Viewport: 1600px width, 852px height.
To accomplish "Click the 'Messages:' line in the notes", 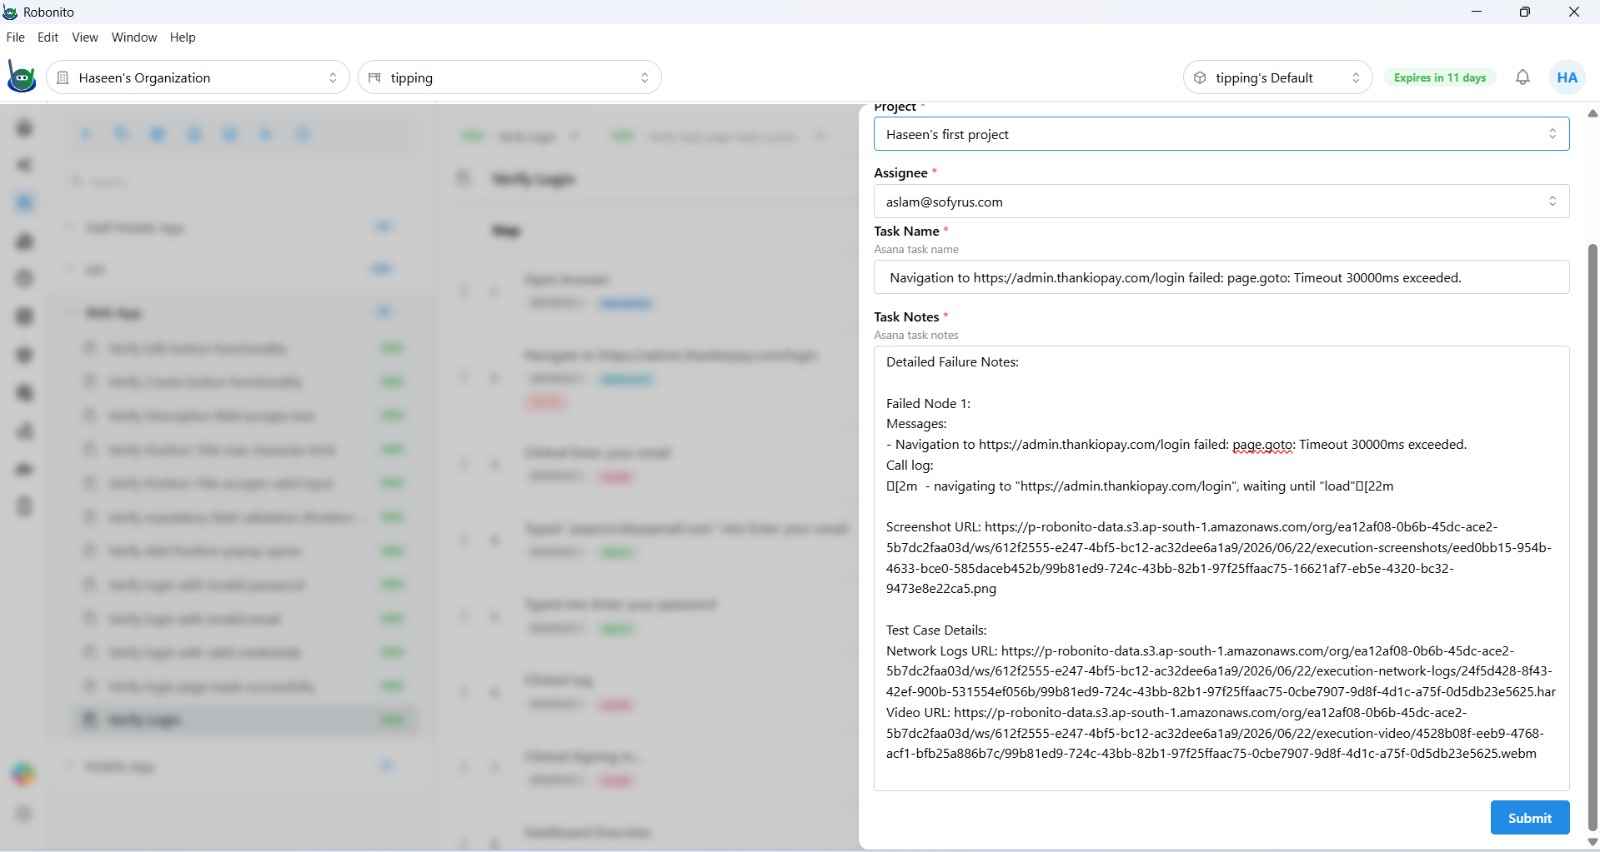I will [916, 424].
